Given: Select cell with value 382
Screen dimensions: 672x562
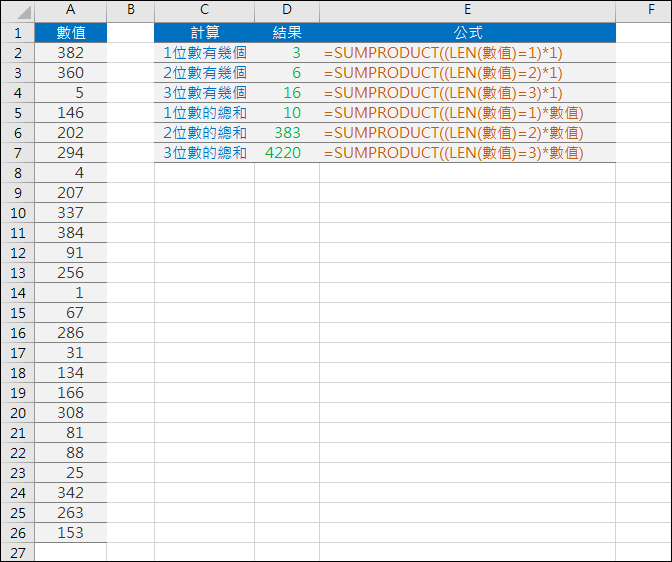Looking at the screenshot, I should click(x=71, y=53).
